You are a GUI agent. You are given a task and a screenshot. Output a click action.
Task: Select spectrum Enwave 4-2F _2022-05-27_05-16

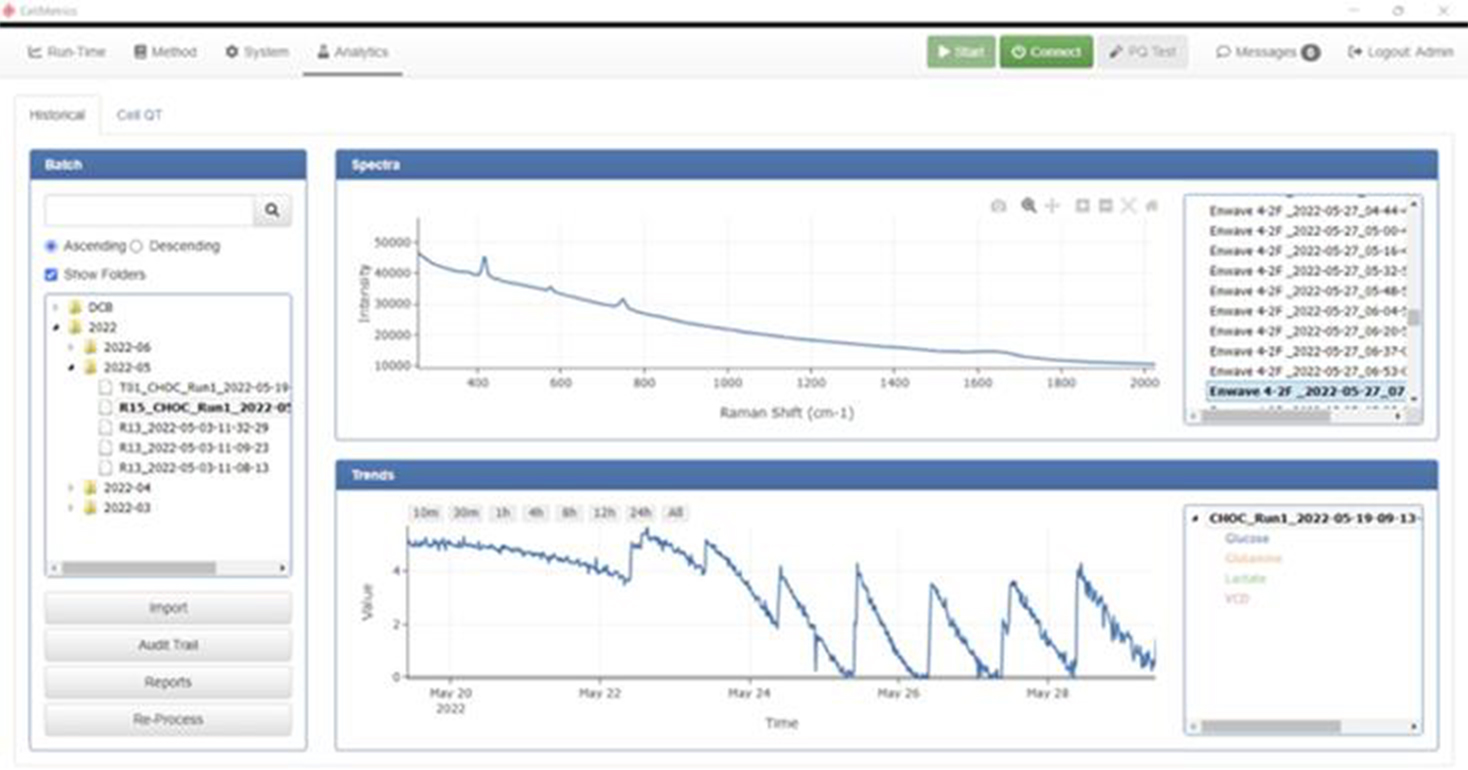[1307, 251]
